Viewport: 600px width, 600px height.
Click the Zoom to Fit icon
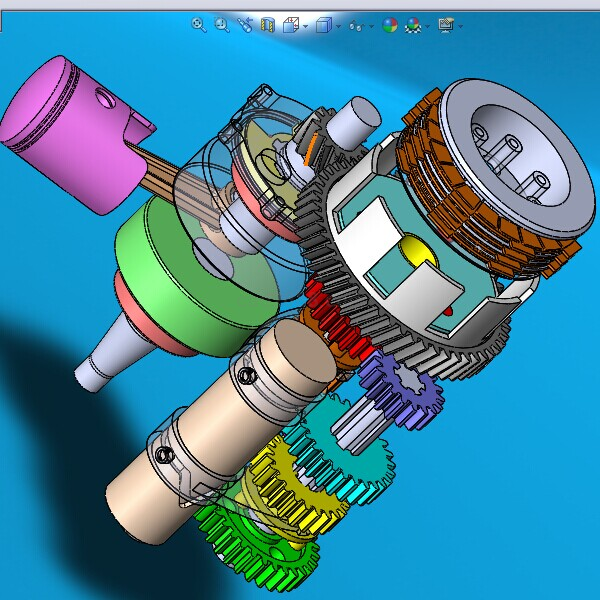coord(199,25)
